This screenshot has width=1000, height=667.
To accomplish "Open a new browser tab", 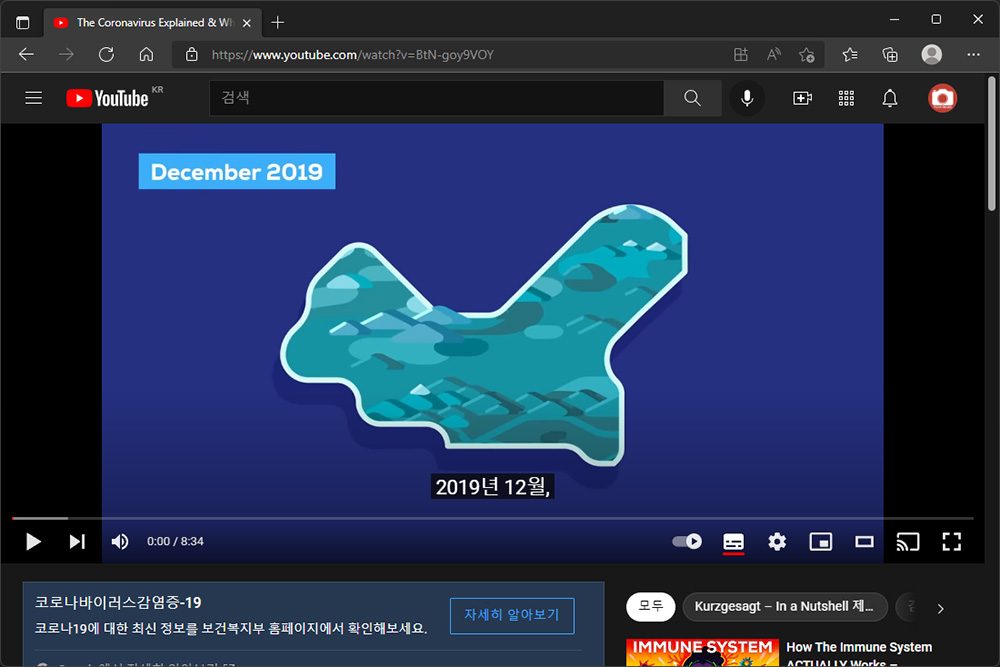I will tap(277, 23).
